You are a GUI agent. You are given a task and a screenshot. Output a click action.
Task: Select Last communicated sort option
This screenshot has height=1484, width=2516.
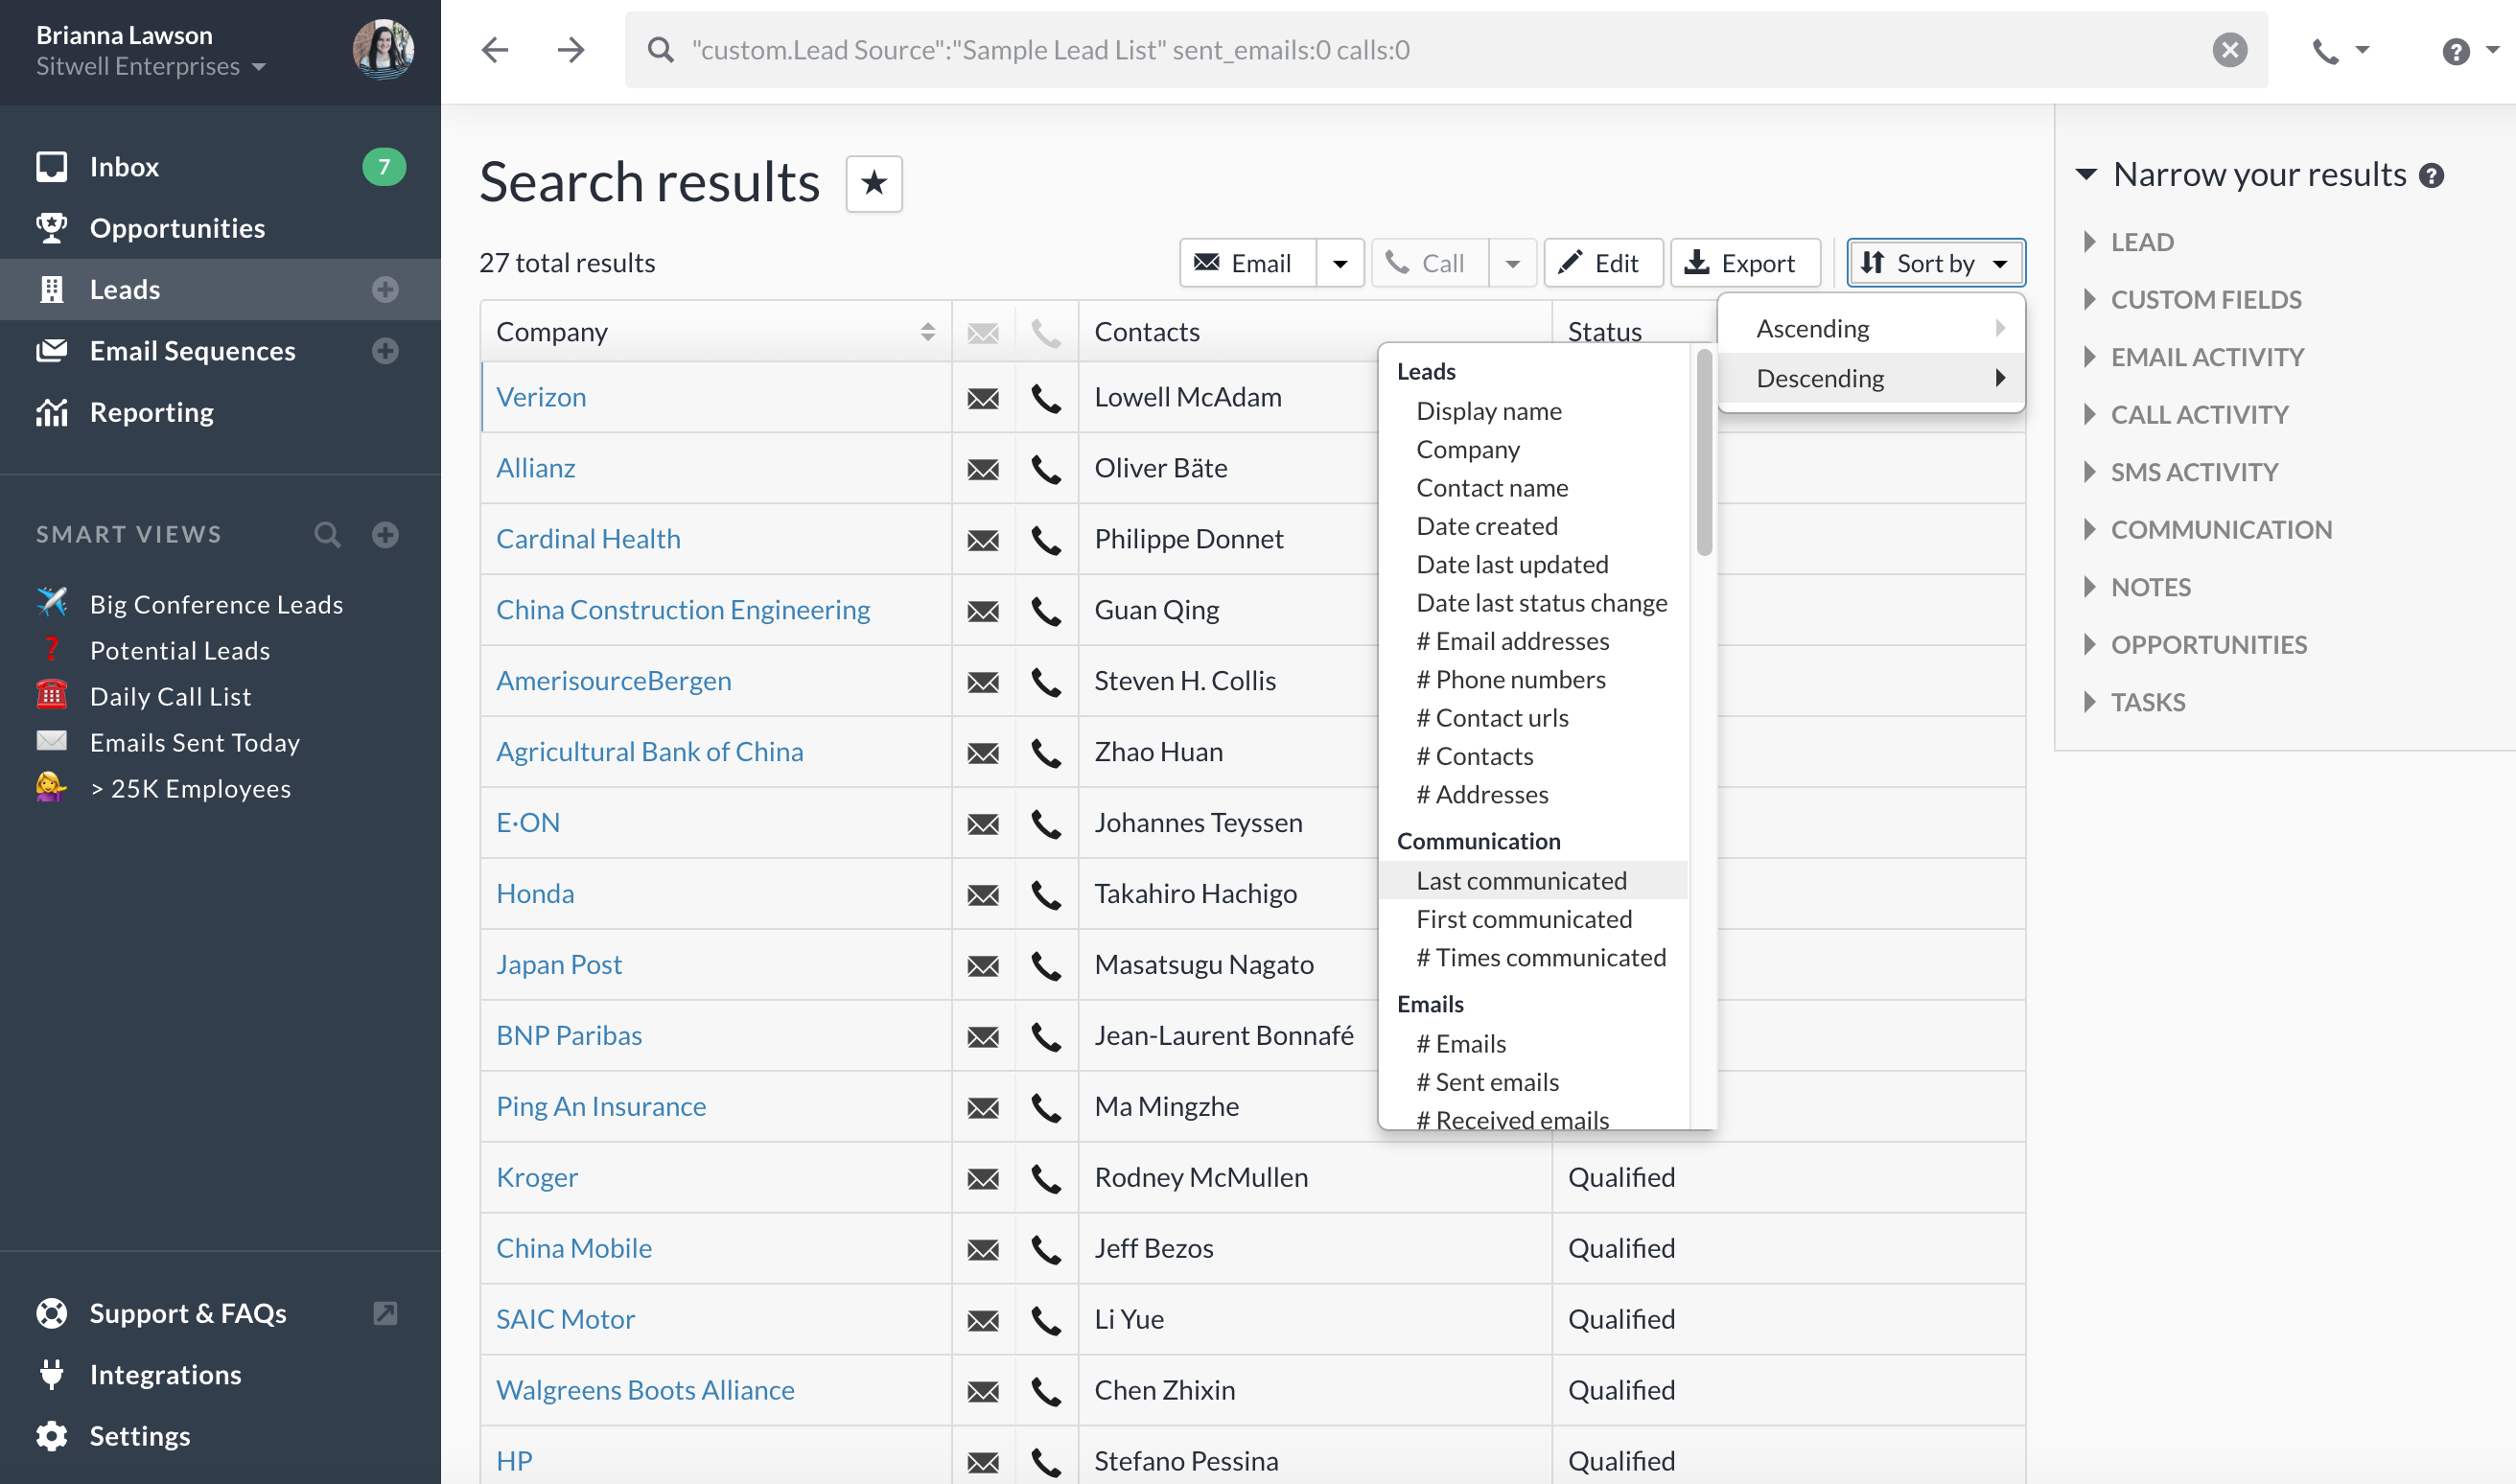pos(1520,881)
